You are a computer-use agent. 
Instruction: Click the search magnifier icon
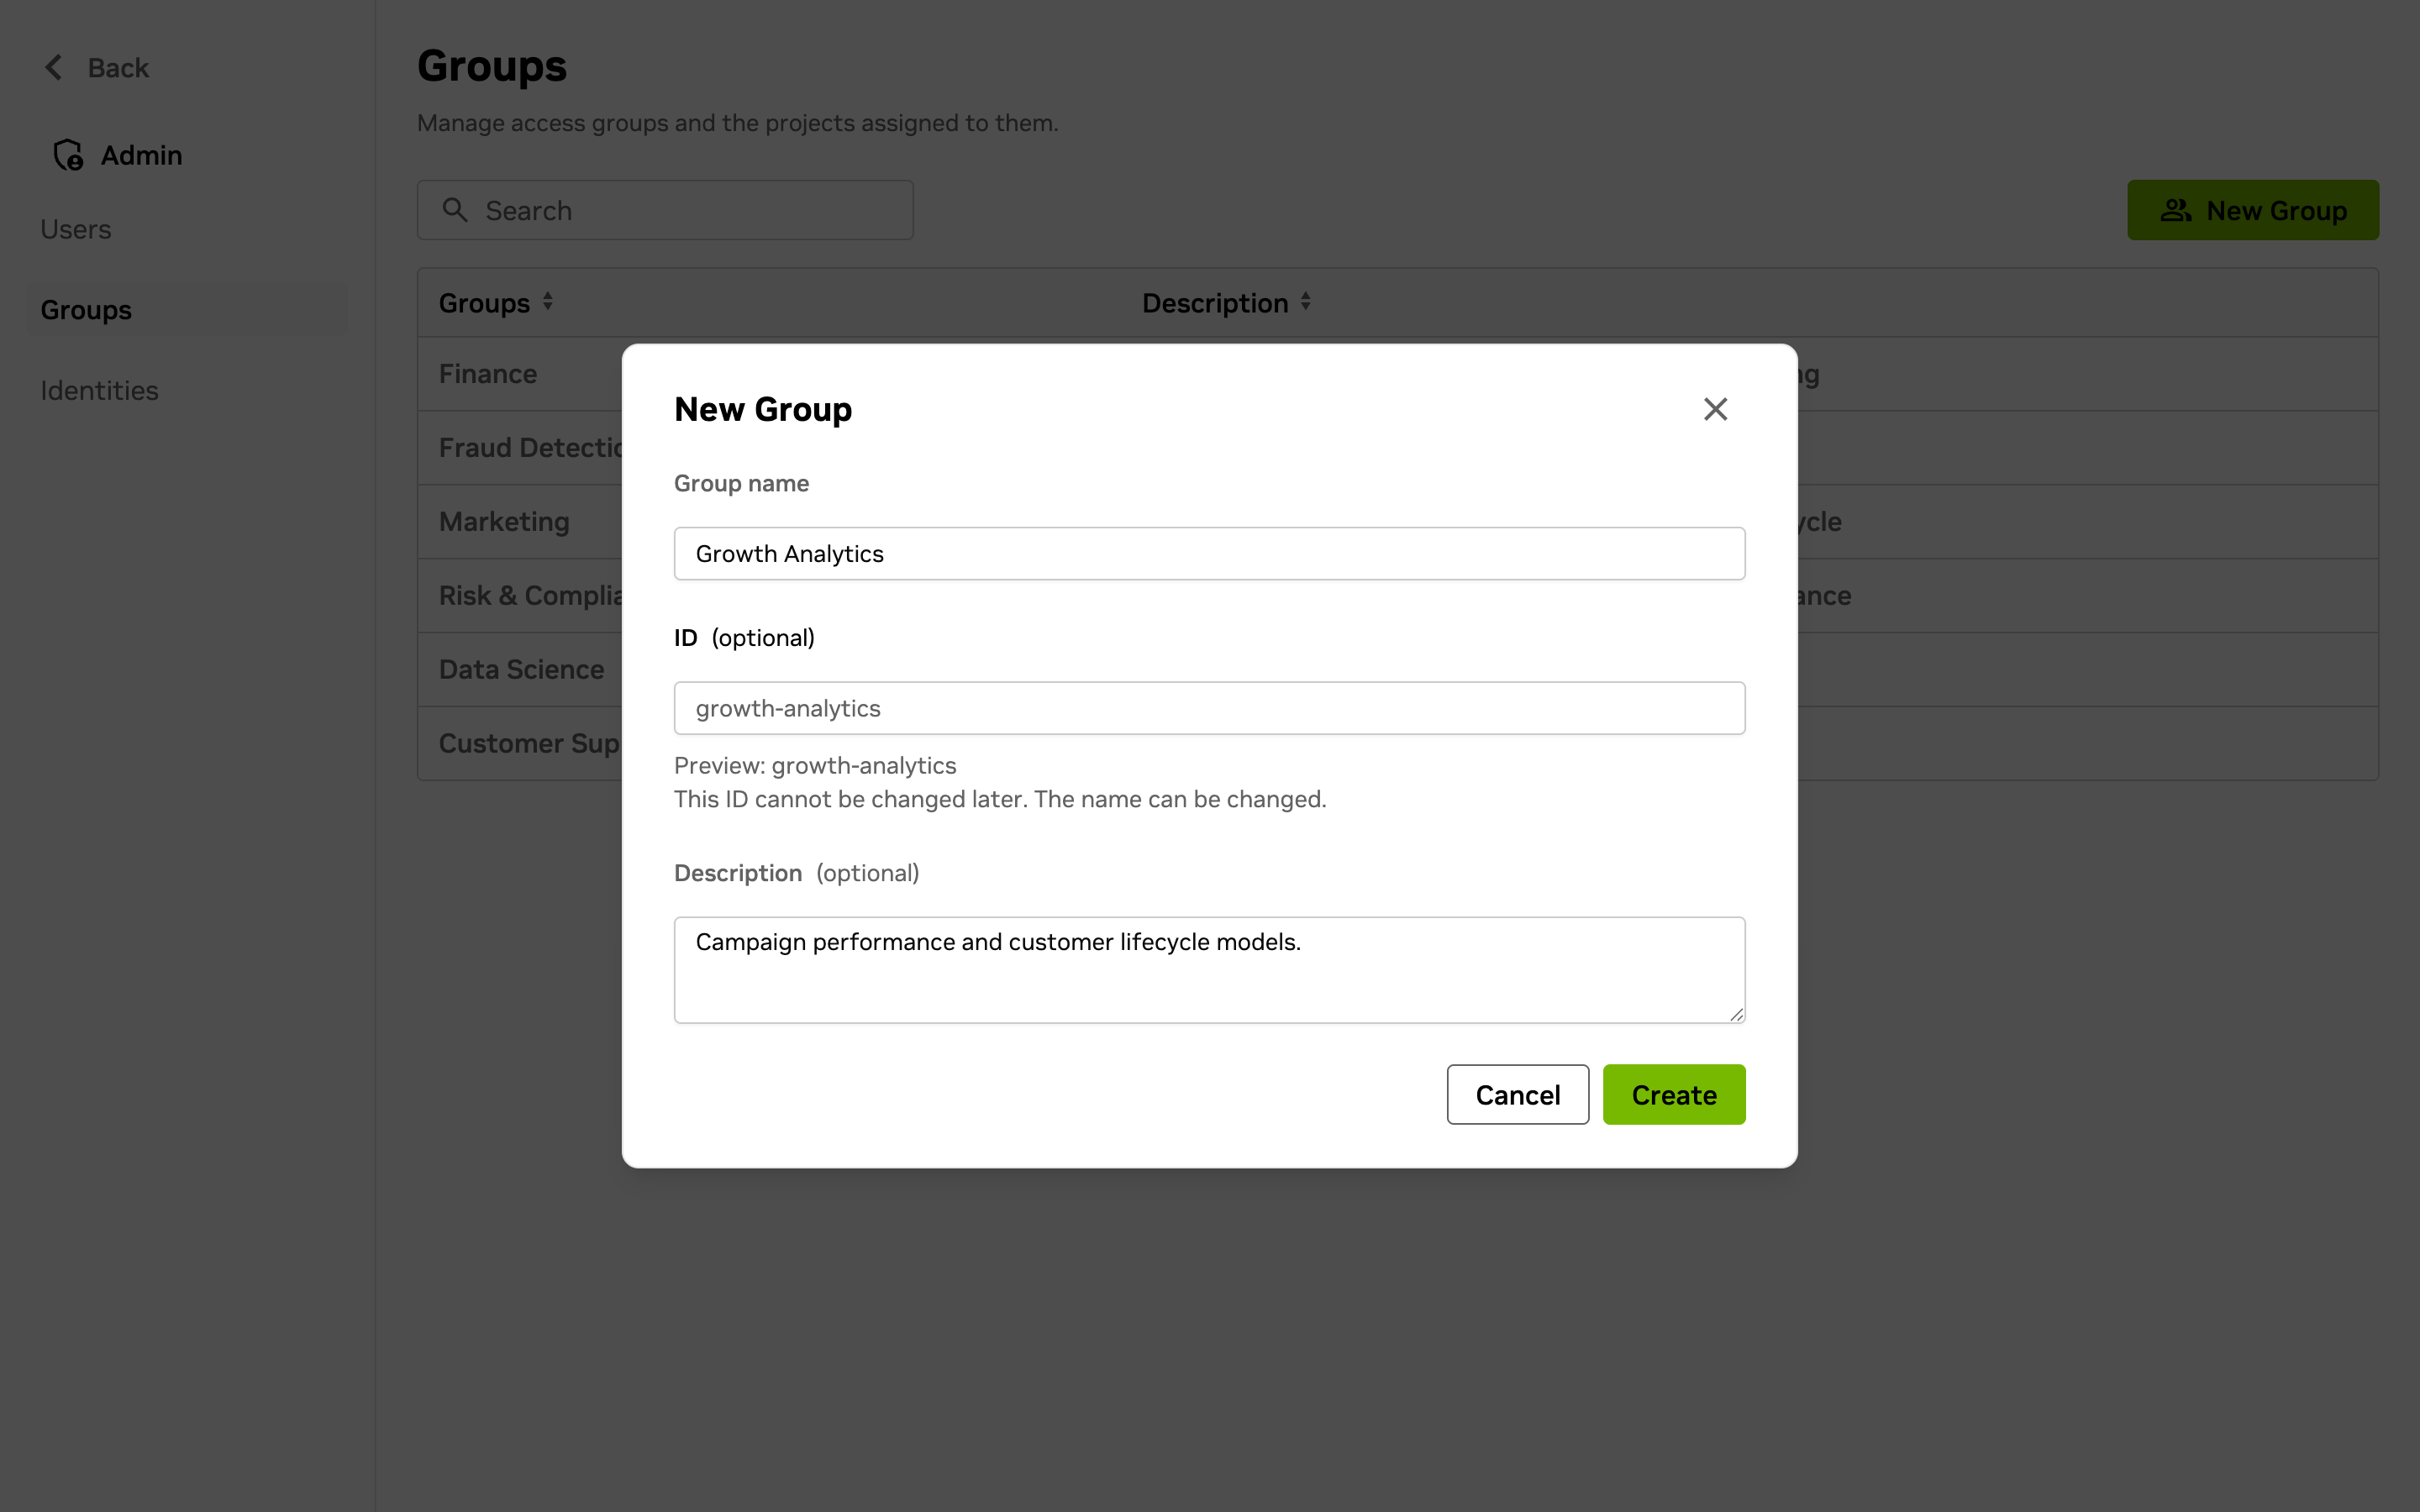pyautogui.click(x=455, y=210)
